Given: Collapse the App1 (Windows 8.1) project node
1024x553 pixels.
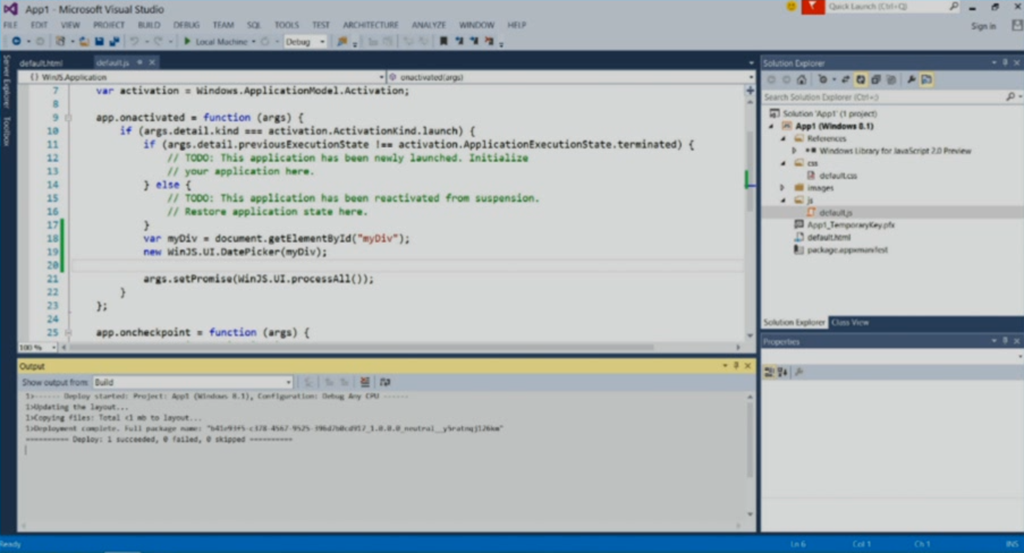Looking at the screenshot, I should pyautogui.click(x=771, y=126).
